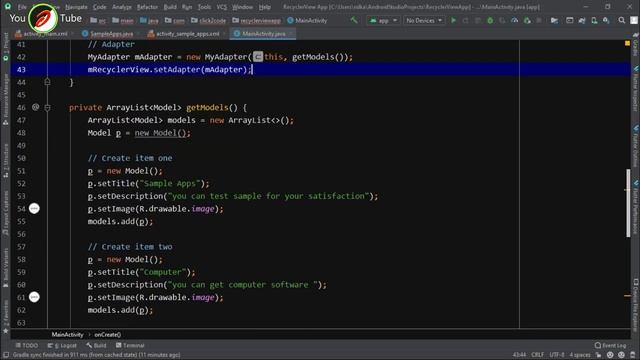This screenshot has width=640, height=360.
Task: Click the Debug app bug icon
Action: pos(490,20)
